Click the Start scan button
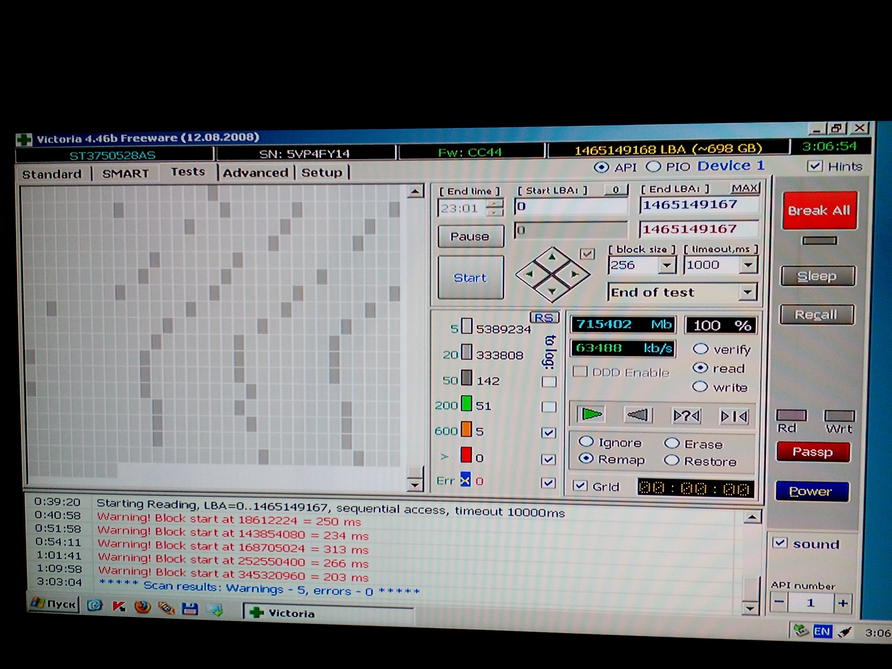The image size is (892, 669). pos(470,278)
